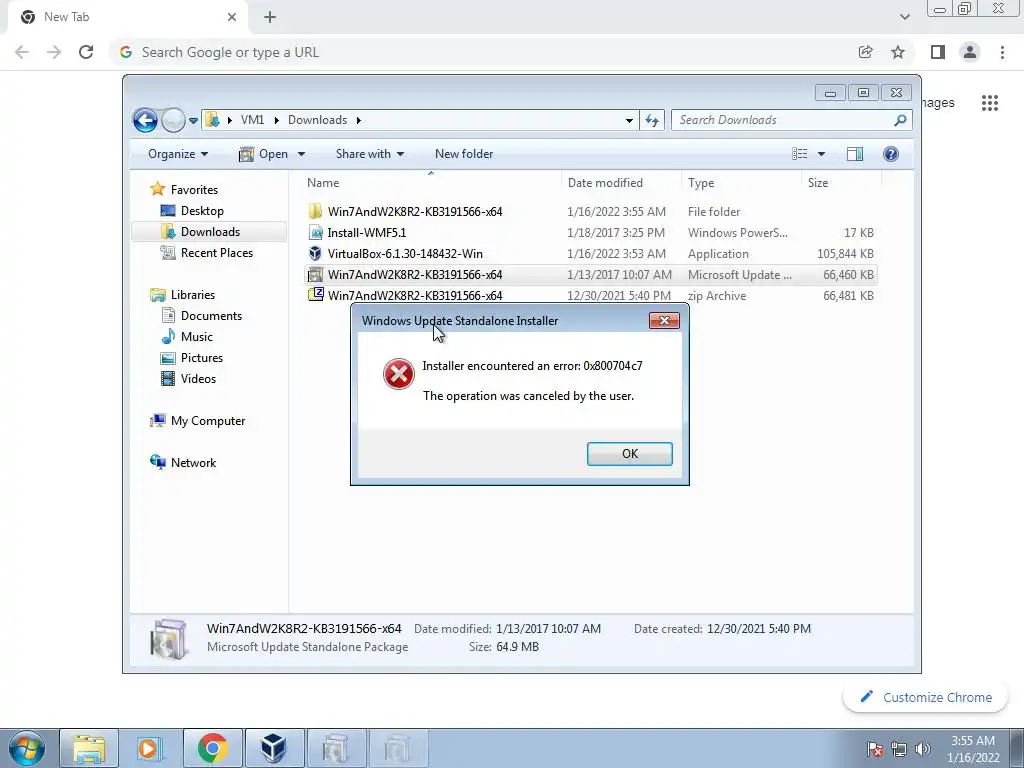This screenshot has height=768, width=1024.
Task: Select the Win7AndW2K8R2-KB3191566-x64 file folder
Action: [x=590, y=212]
